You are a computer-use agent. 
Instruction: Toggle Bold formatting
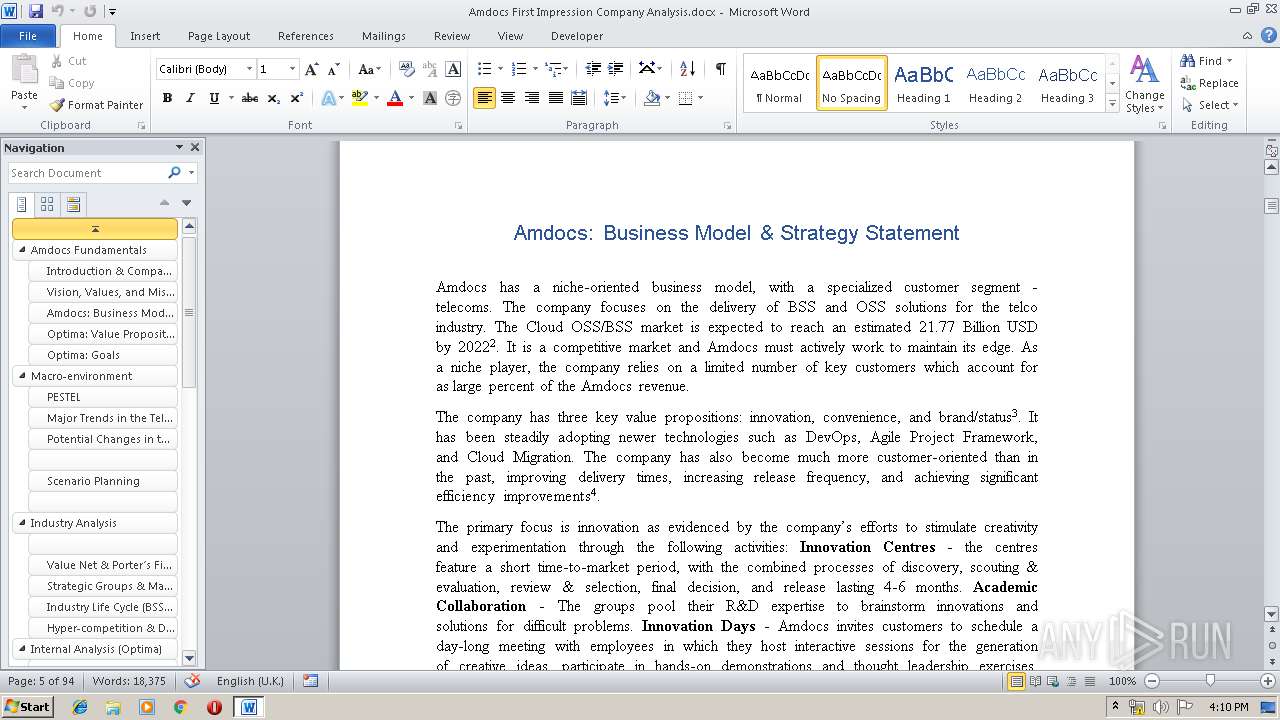coord(167,98)
